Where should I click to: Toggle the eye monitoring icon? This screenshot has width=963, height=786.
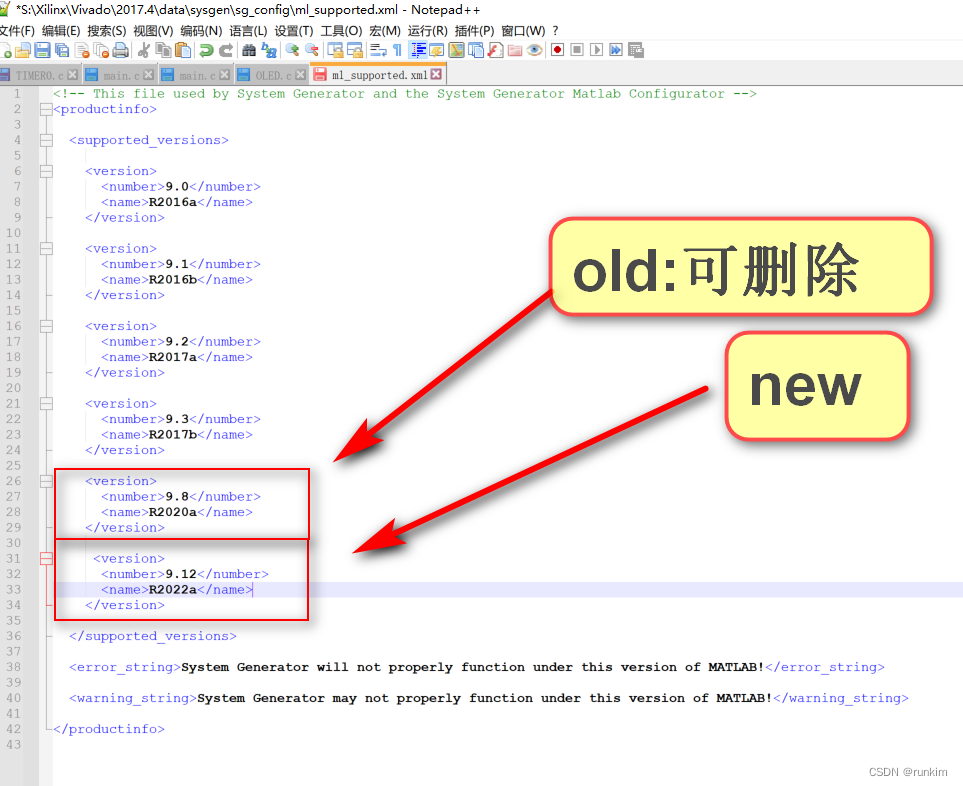pos(534,49)
